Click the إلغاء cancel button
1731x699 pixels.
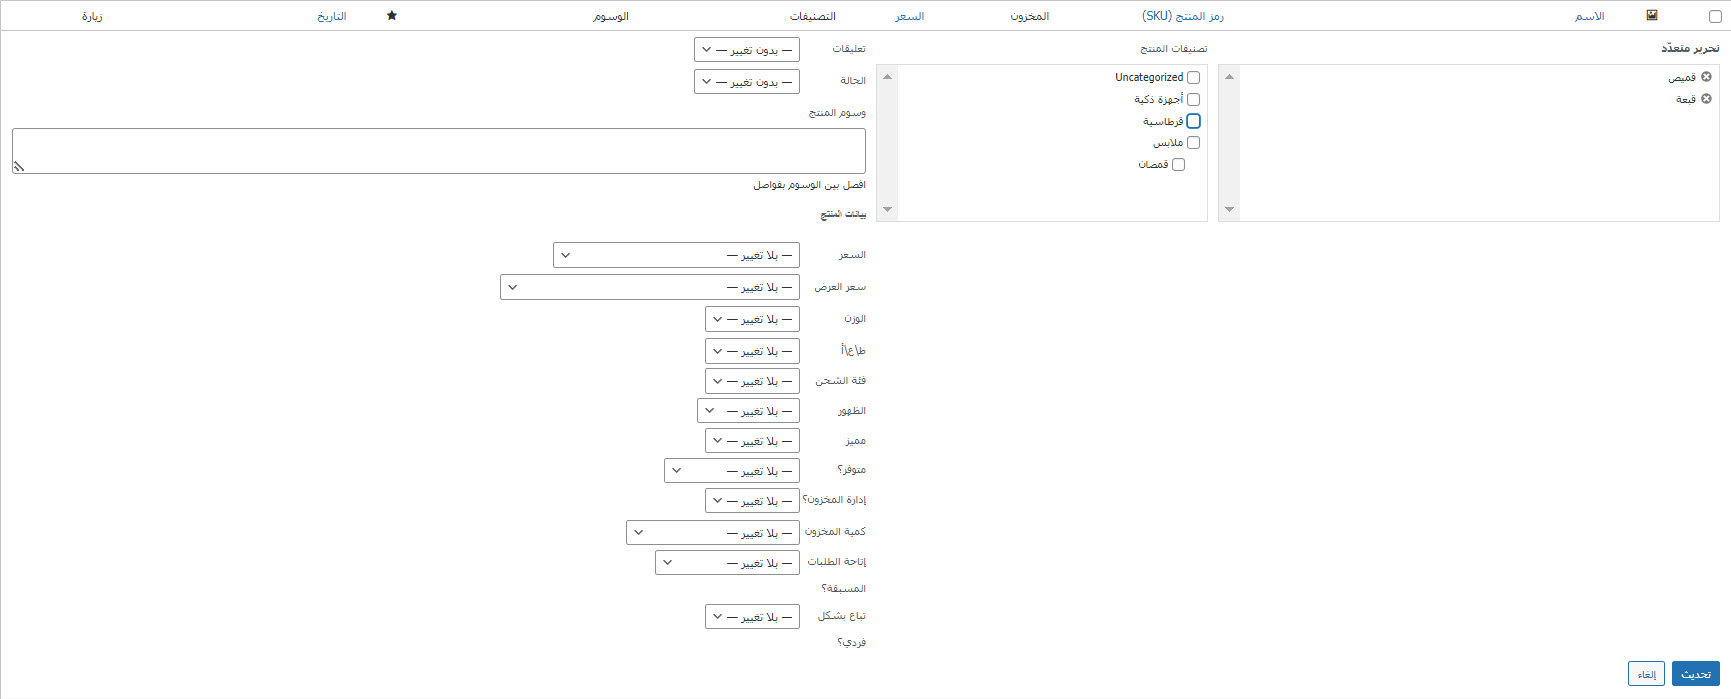1646,674
